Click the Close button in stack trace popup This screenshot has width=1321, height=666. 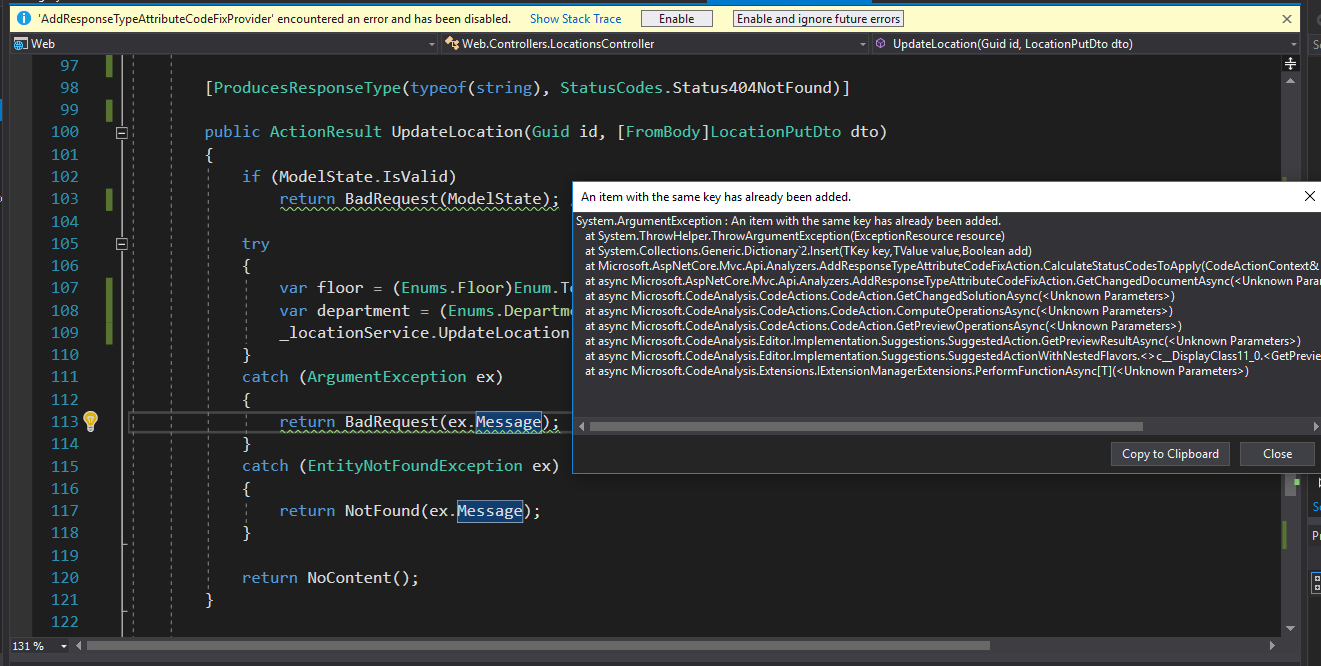pos(1277,454)
